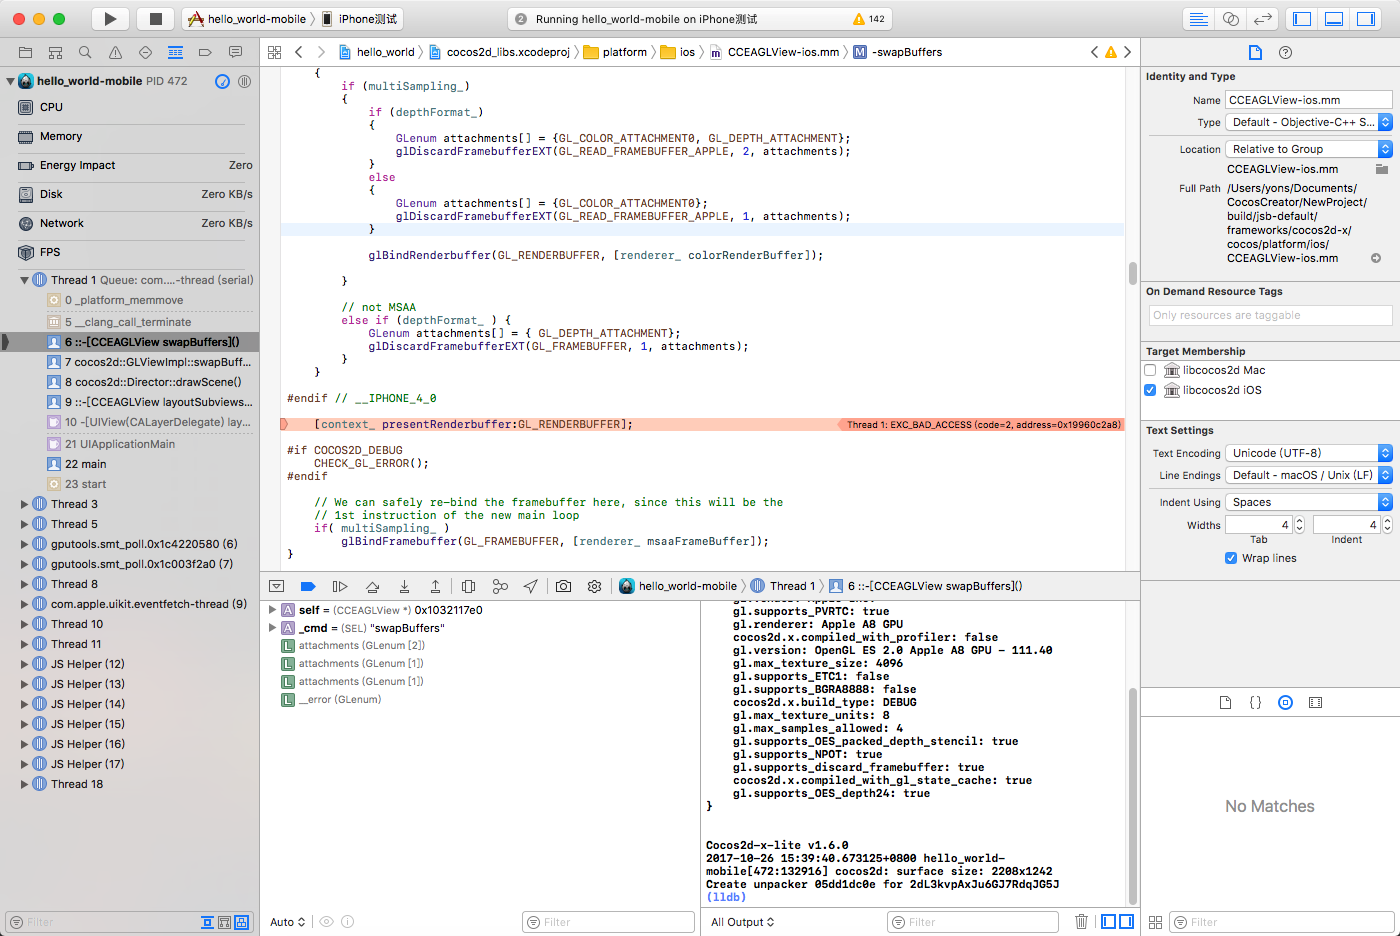Expand the Thread 3 tree item
This screenshot has width=1400, height=936.
click(x=24, y=504)
